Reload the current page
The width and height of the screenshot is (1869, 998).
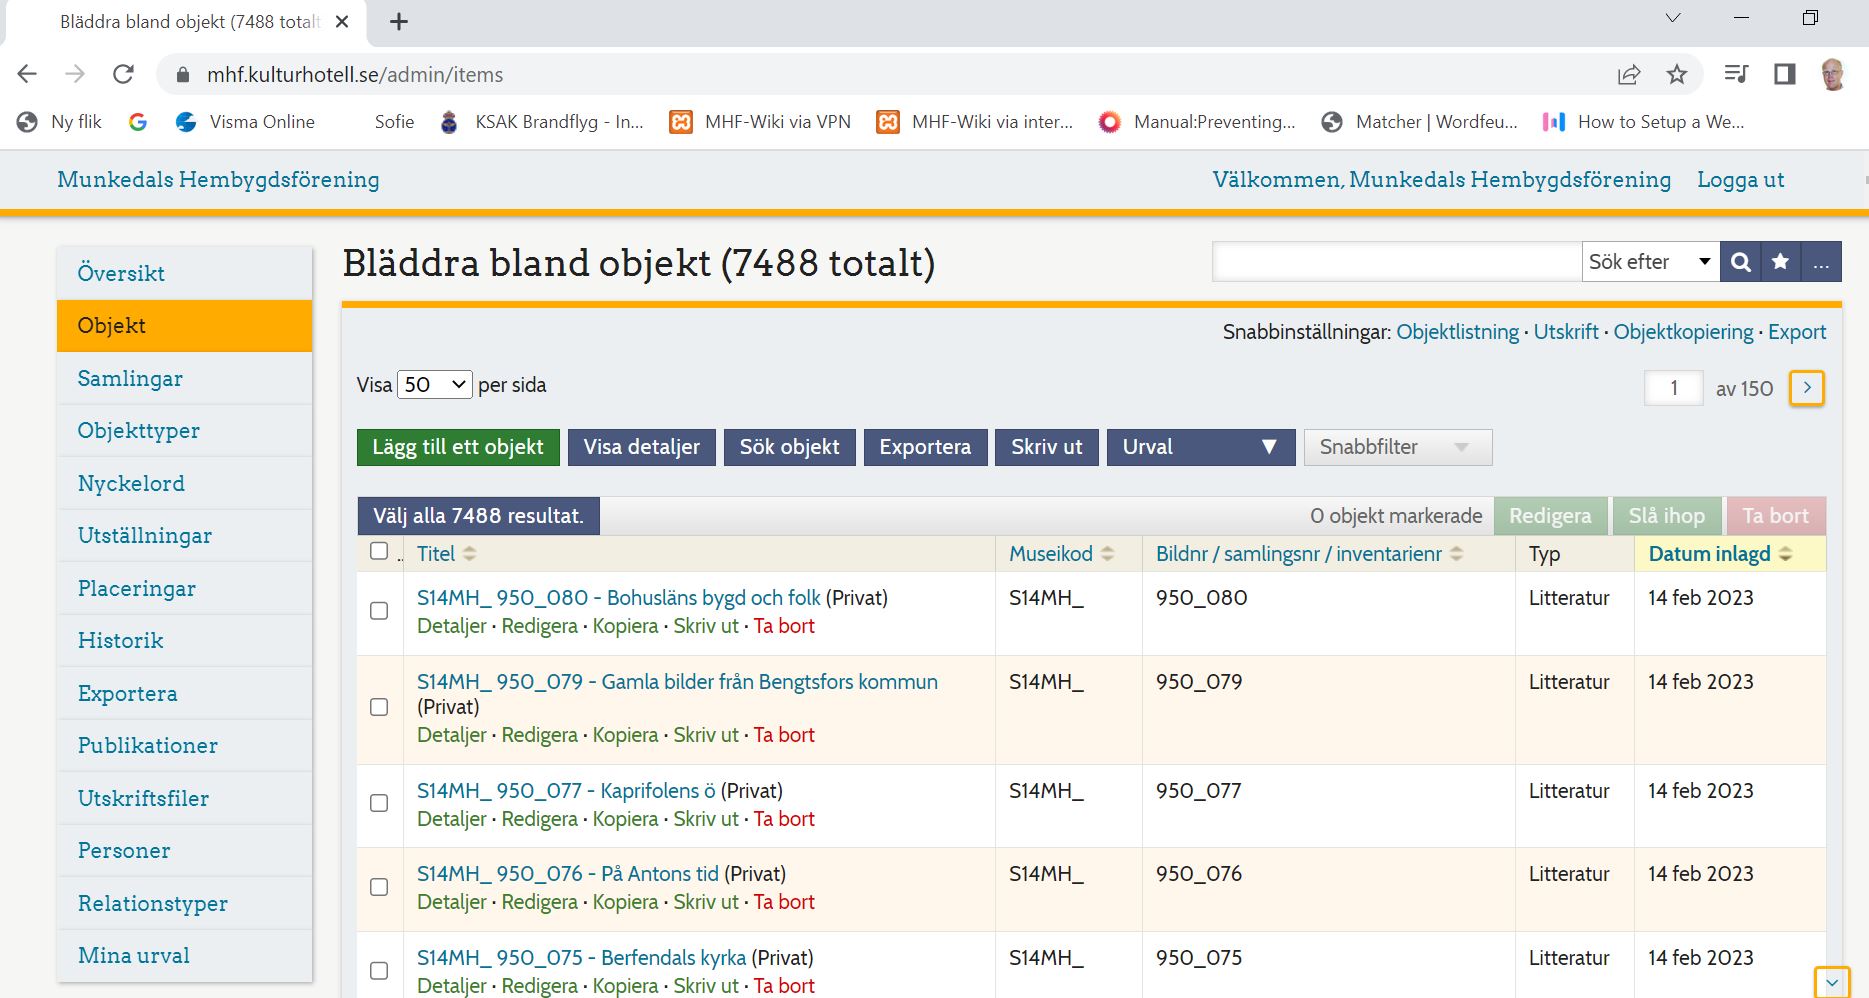[x=123, y=74]
